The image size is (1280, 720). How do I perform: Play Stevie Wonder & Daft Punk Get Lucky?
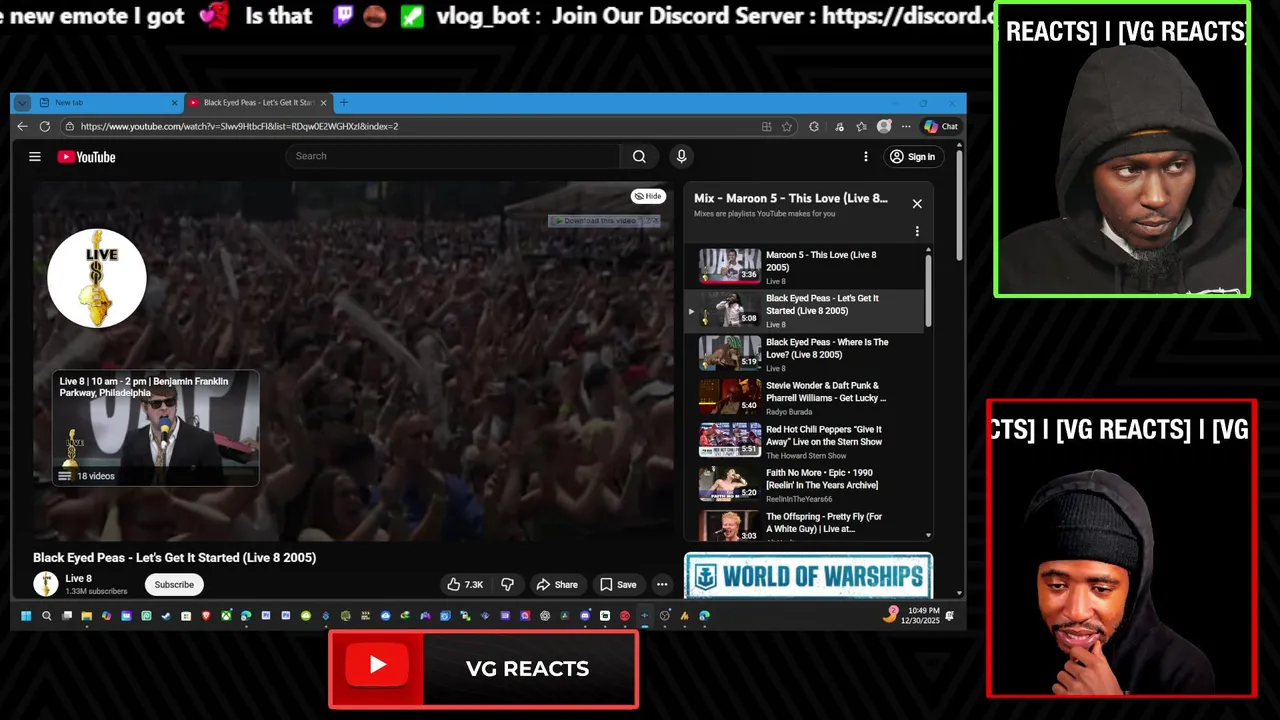point(805,398)
